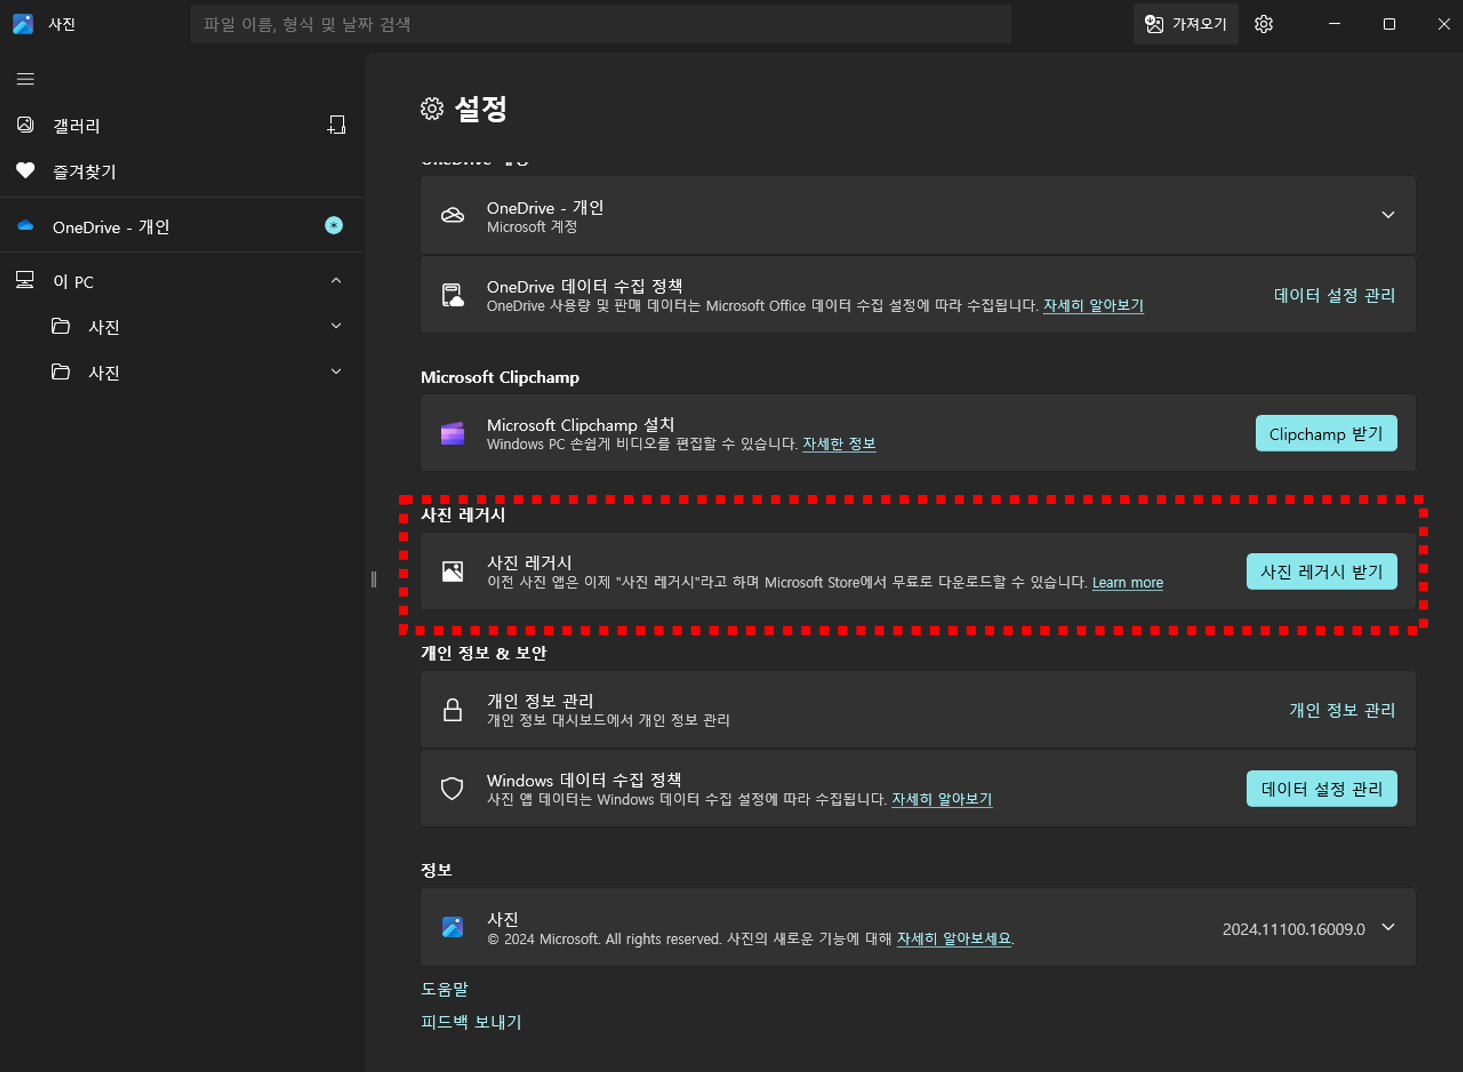
Task: Click the Microsoft Clipchamp section heading
Action: point(500,377)
